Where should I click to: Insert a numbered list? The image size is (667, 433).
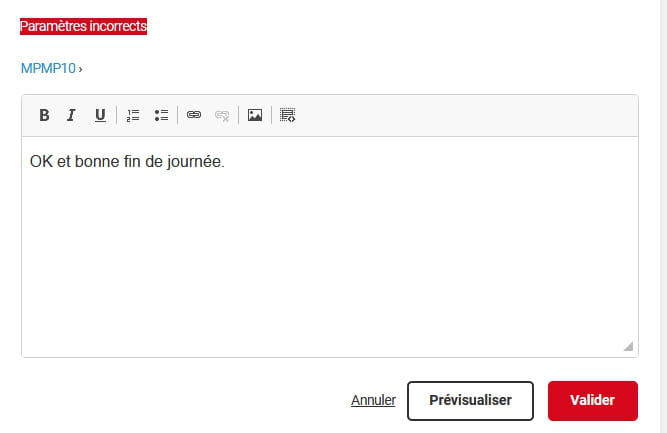click(x=133, y=115)
